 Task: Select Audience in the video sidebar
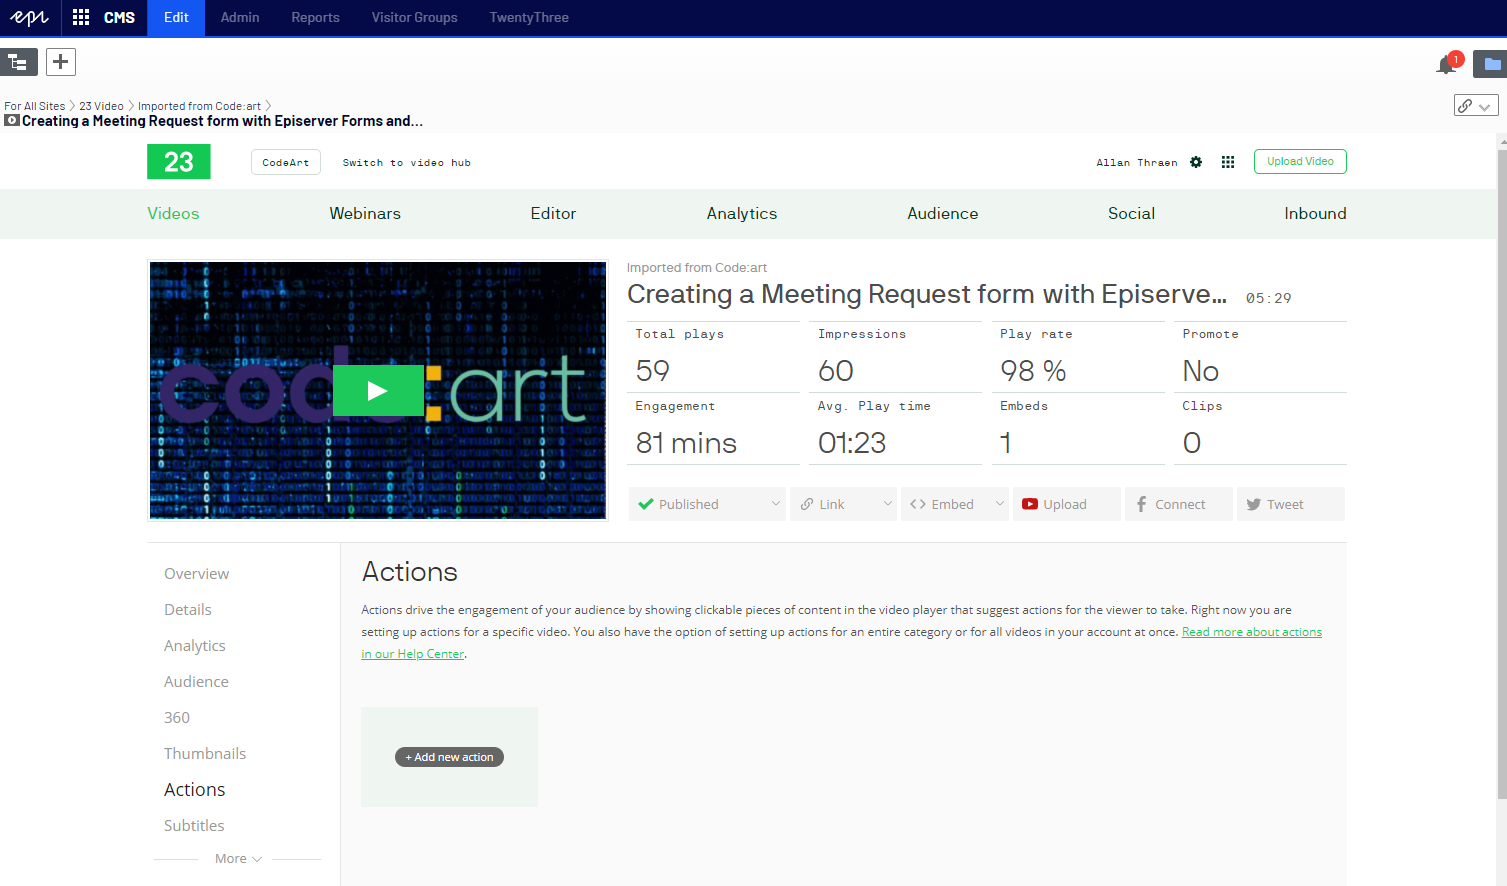(196, 682)
